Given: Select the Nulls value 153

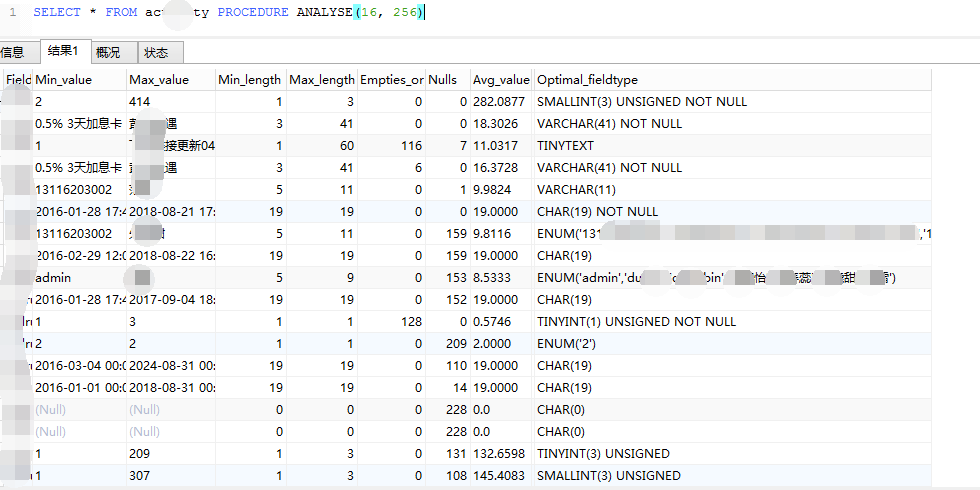Looking at the screenshot, I should click(448, 278).
